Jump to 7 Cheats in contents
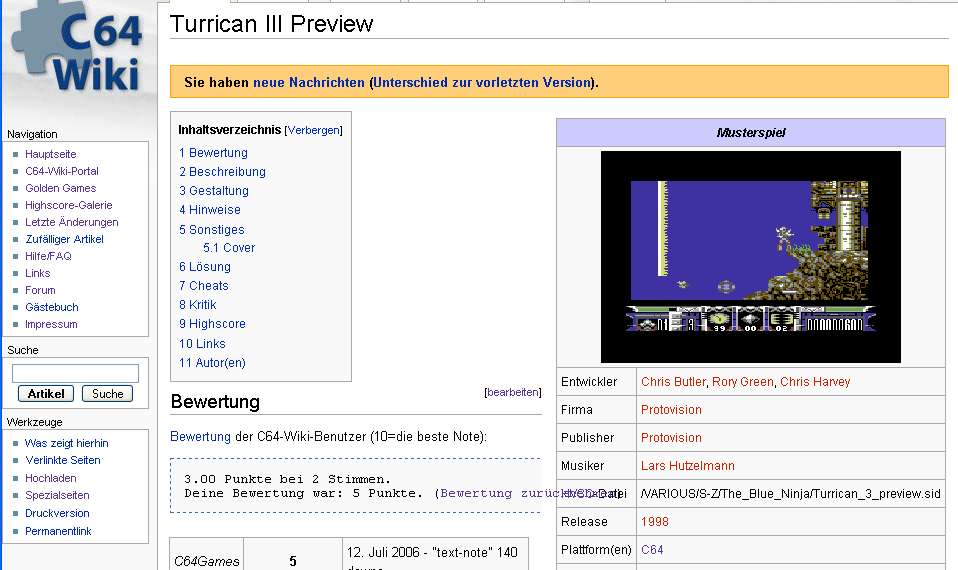The image size is (958, 570). click(204, 286)
